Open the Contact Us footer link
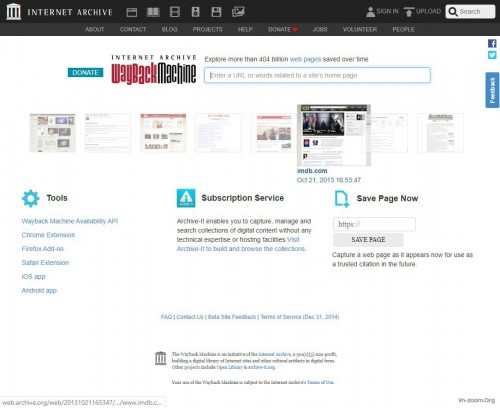 [x=190, y=317]
